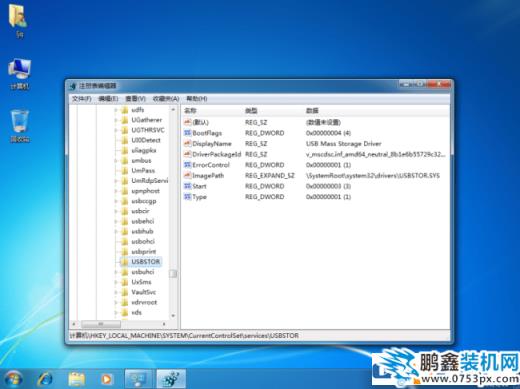Click the tree horizontal scroll left arrow
Screen dimensions: 520x389
74,324
